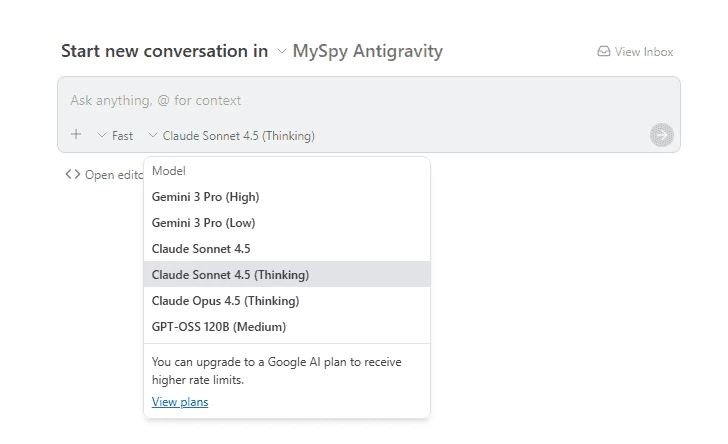
Task: Choose Gemini 3 Pro (Low) from list
Action: [x=204, y=223]
